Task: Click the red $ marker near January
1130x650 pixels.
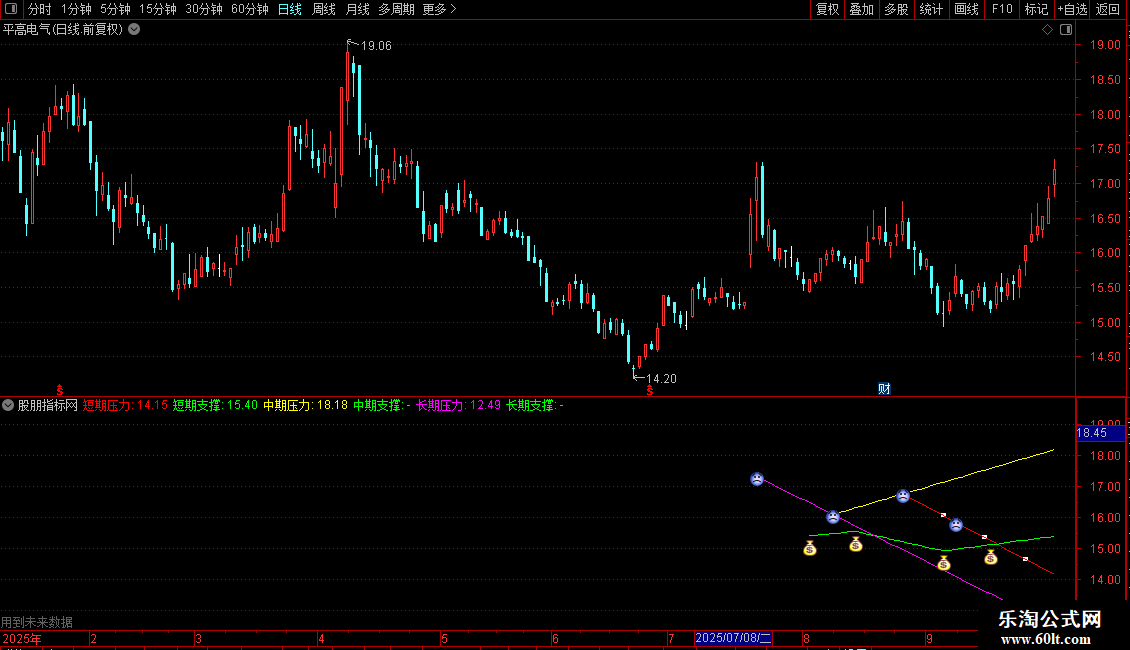Action: click(x=60, y=390)
